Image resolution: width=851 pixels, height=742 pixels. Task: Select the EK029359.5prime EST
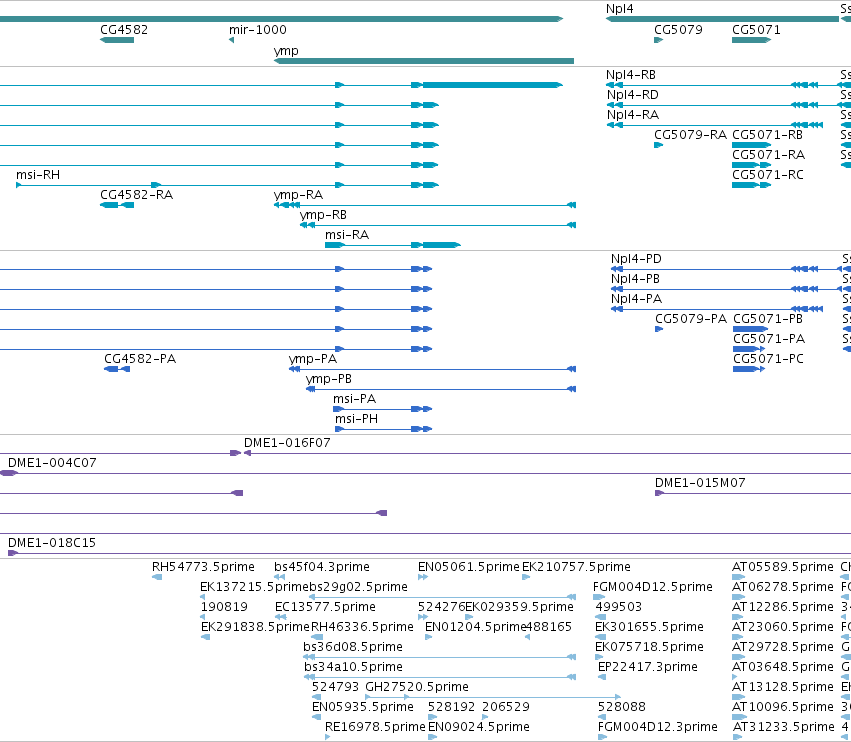click(469, 617)
